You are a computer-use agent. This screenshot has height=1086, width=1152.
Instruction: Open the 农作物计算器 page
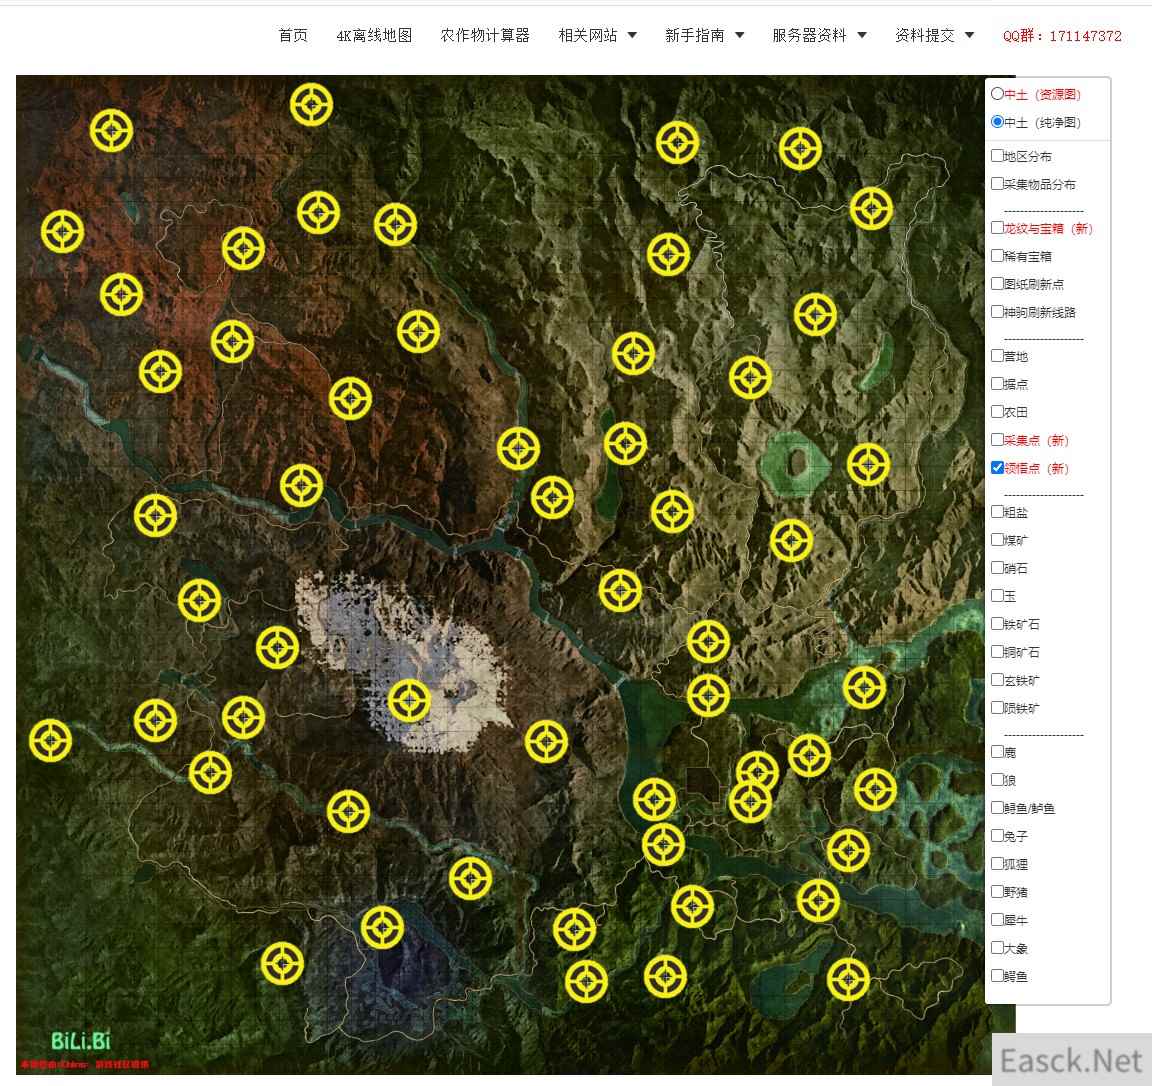click(x=485, y=35)
